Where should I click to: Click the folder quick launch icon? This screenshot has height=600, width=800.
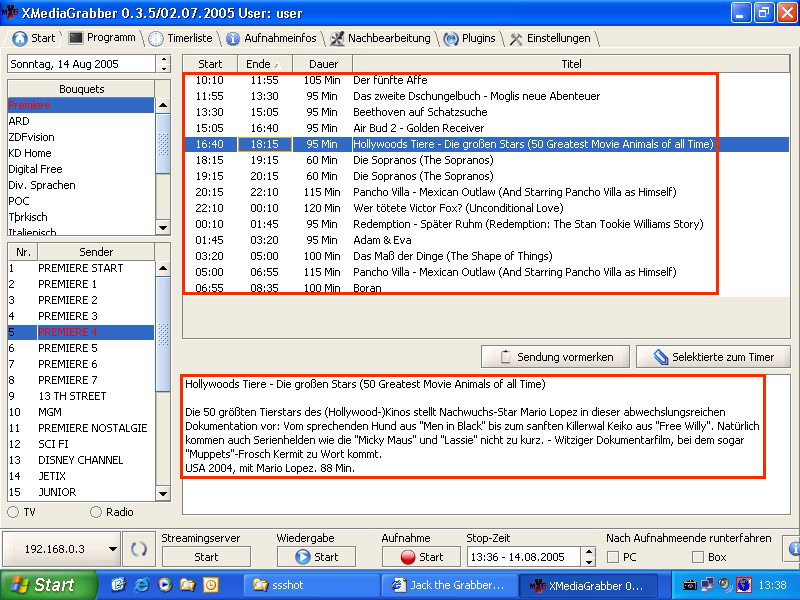(x=188, y=585)
